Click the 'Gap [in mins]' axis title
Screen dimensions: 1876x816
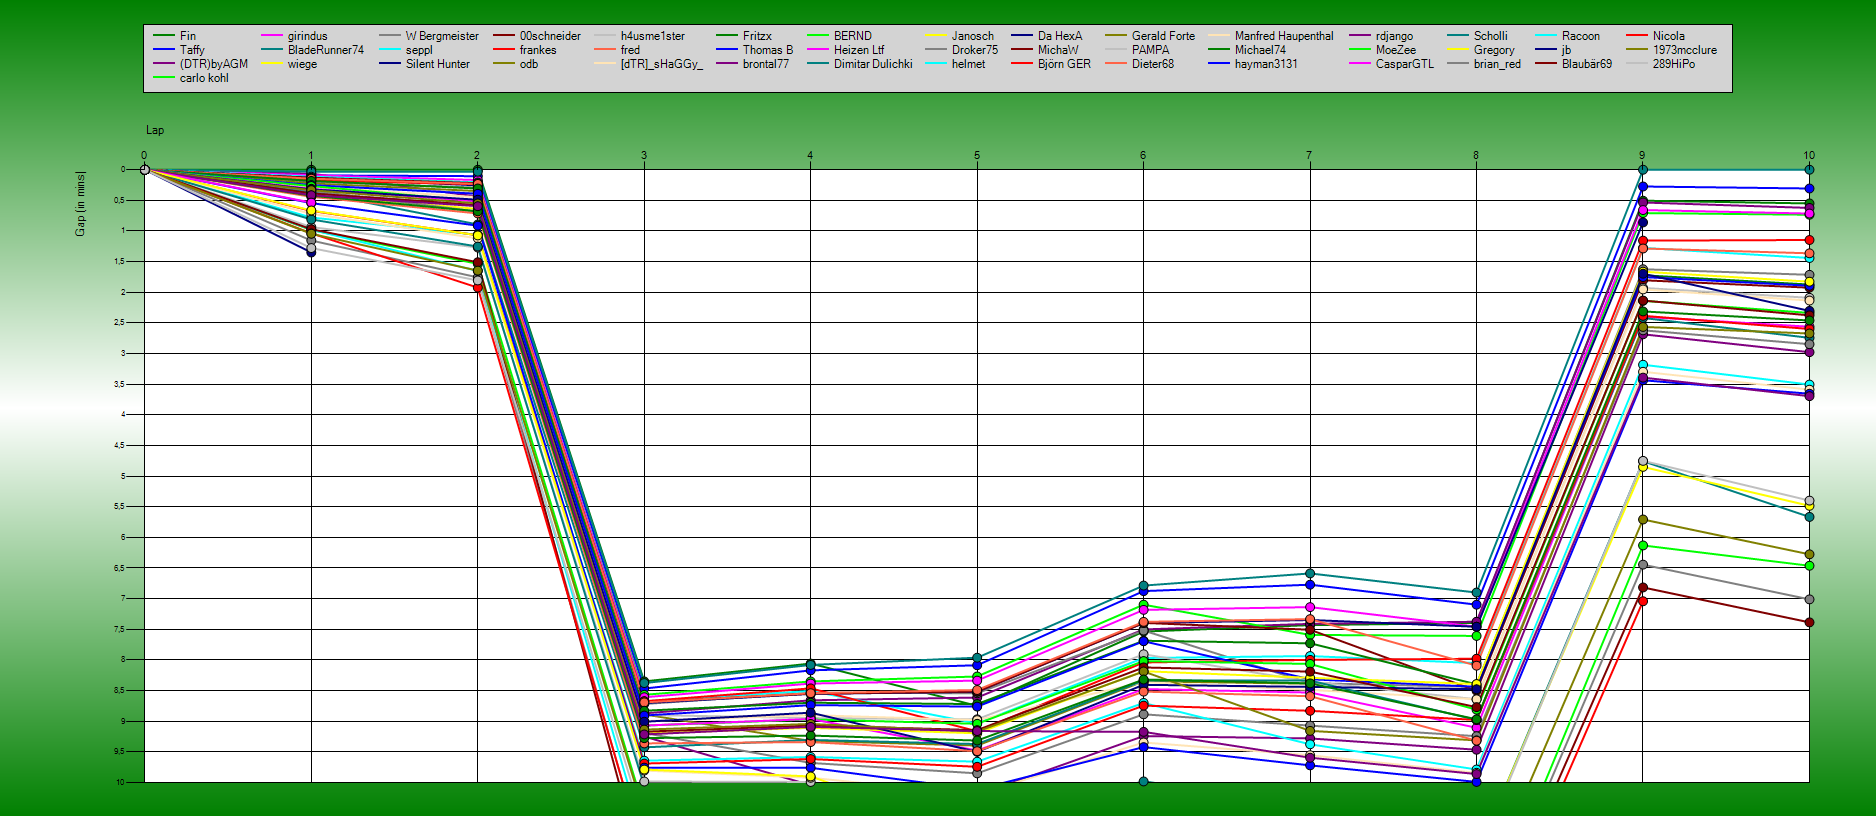pyautogui.click(x=80, y=204)
